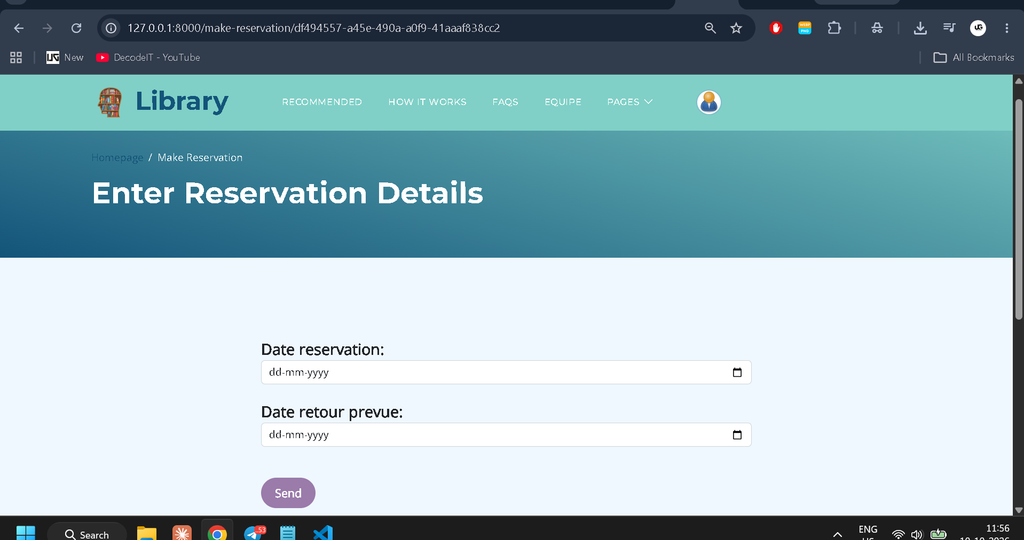1024x540 pixels.
Task: Focus the Date retour prevue input field
Action: click(x=506, y=435)
